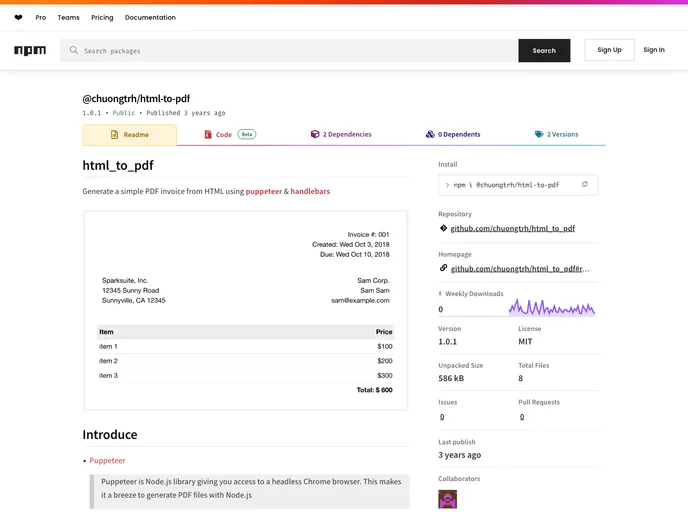Click the Sign In link
The image size is (688, 512).
pos(654,50)
